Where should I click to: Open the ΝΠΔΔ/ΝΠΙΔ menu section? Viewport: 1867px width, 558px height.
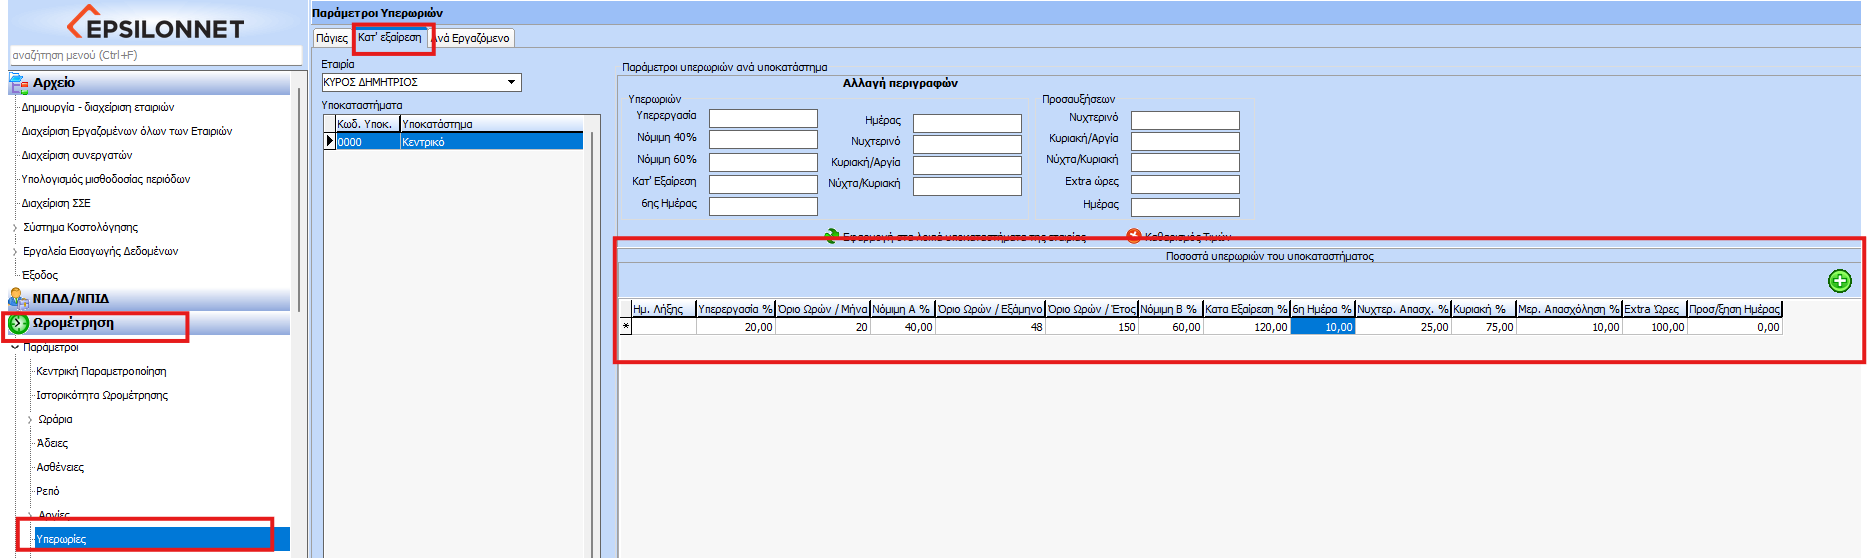149,298
